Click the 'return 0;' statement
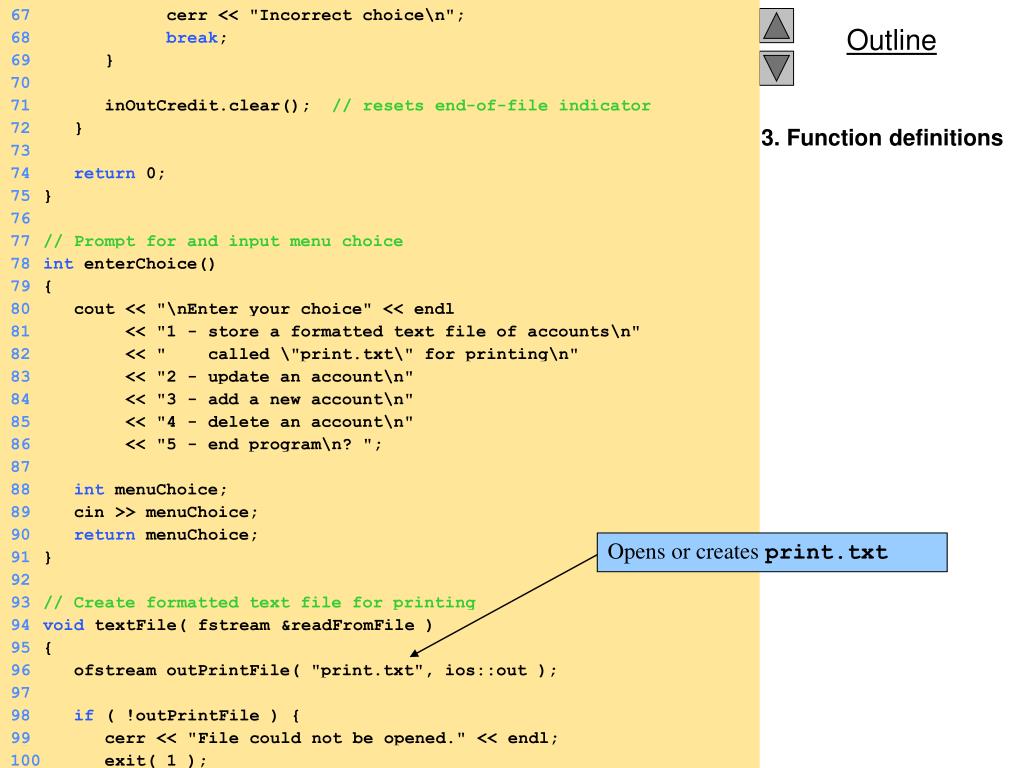This screenshot has height=768, width=1024. [x=120, y=174]
